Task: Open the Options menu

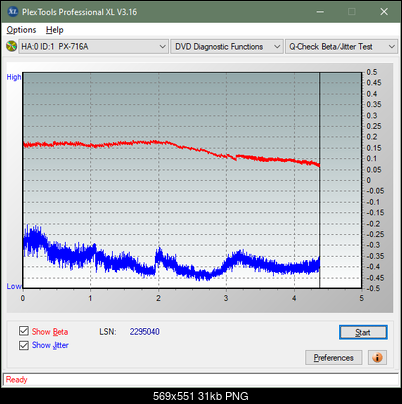Action: coord(21,30)
